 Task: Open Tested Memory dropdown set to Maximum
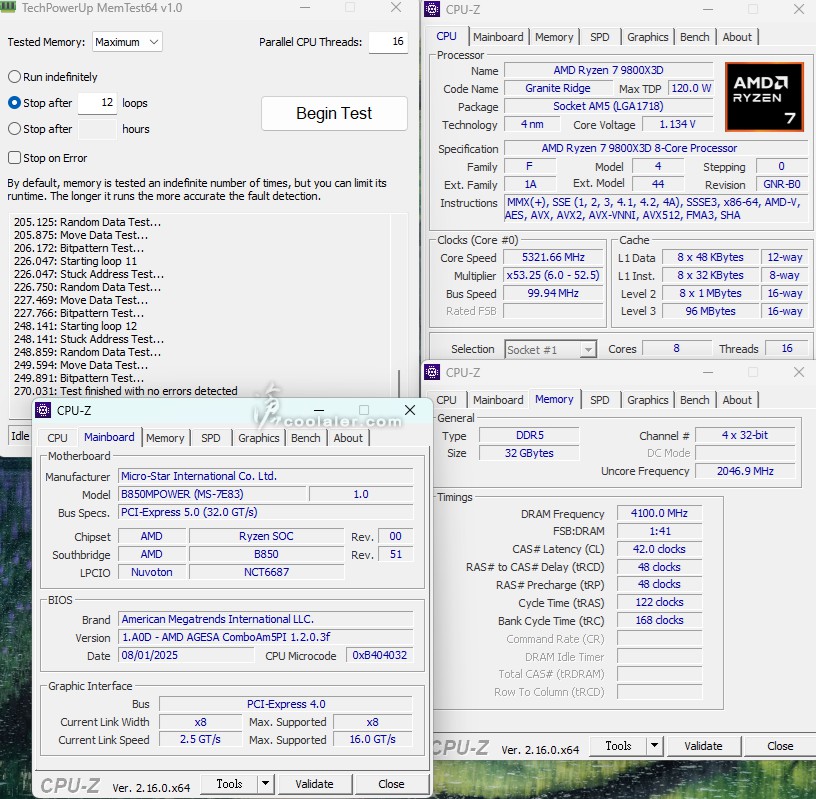click(127, 42)
